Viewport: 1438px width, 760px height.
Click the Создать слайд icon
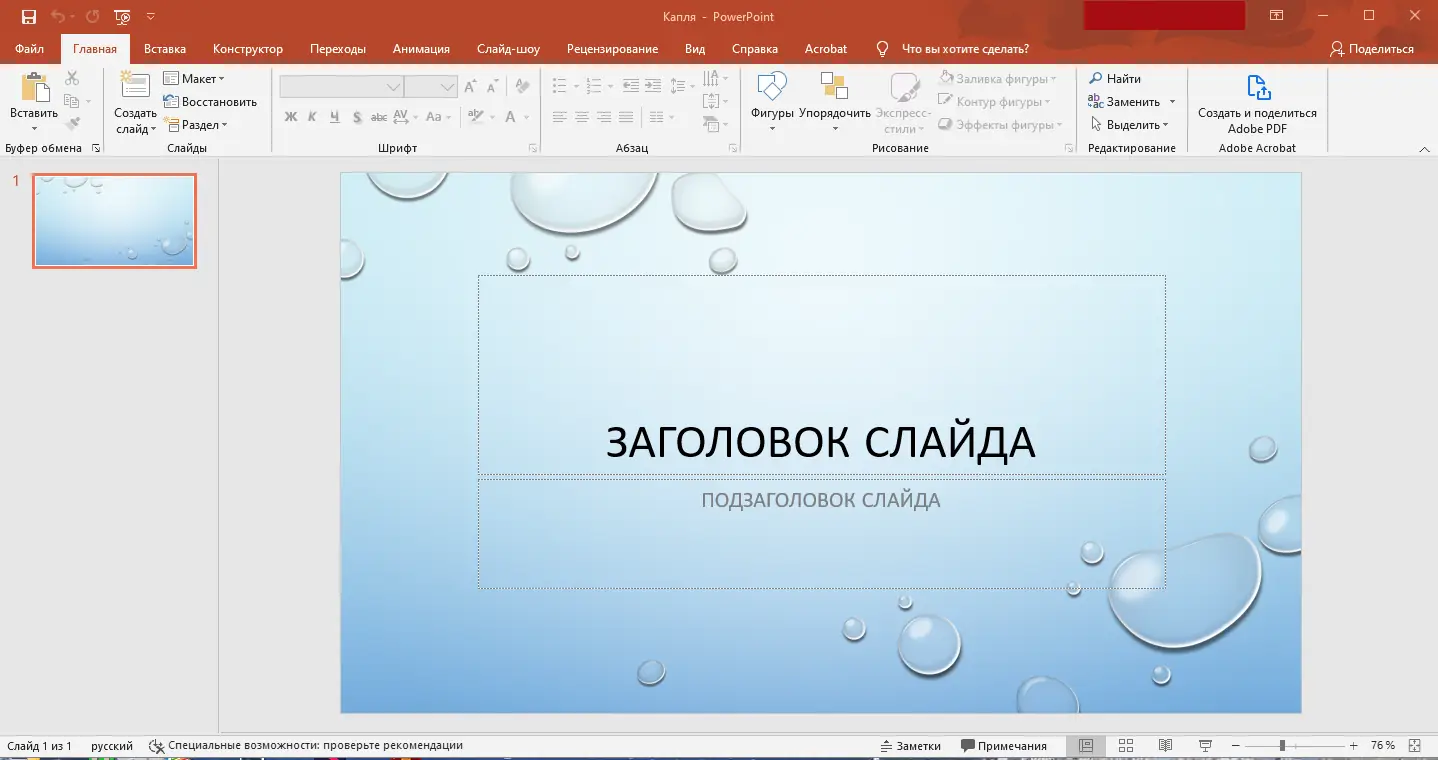pyautogui.click(x=135, y=86)
